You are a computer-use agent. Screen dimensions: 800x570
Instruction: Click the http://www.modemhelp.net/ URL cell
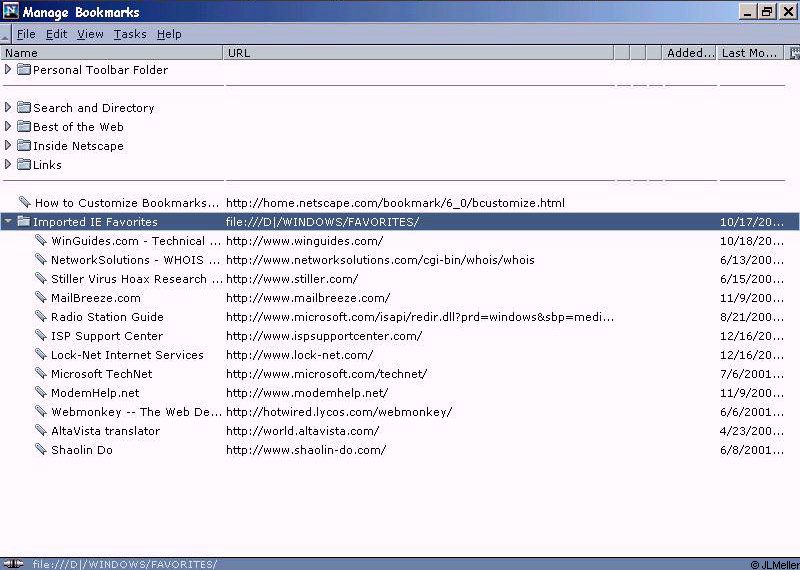coord(307,393)
